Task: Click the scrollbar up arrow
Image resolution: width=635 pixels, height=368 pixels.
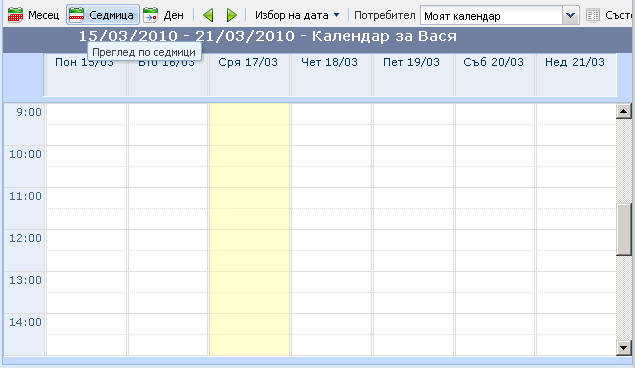Action: [624, 111]
